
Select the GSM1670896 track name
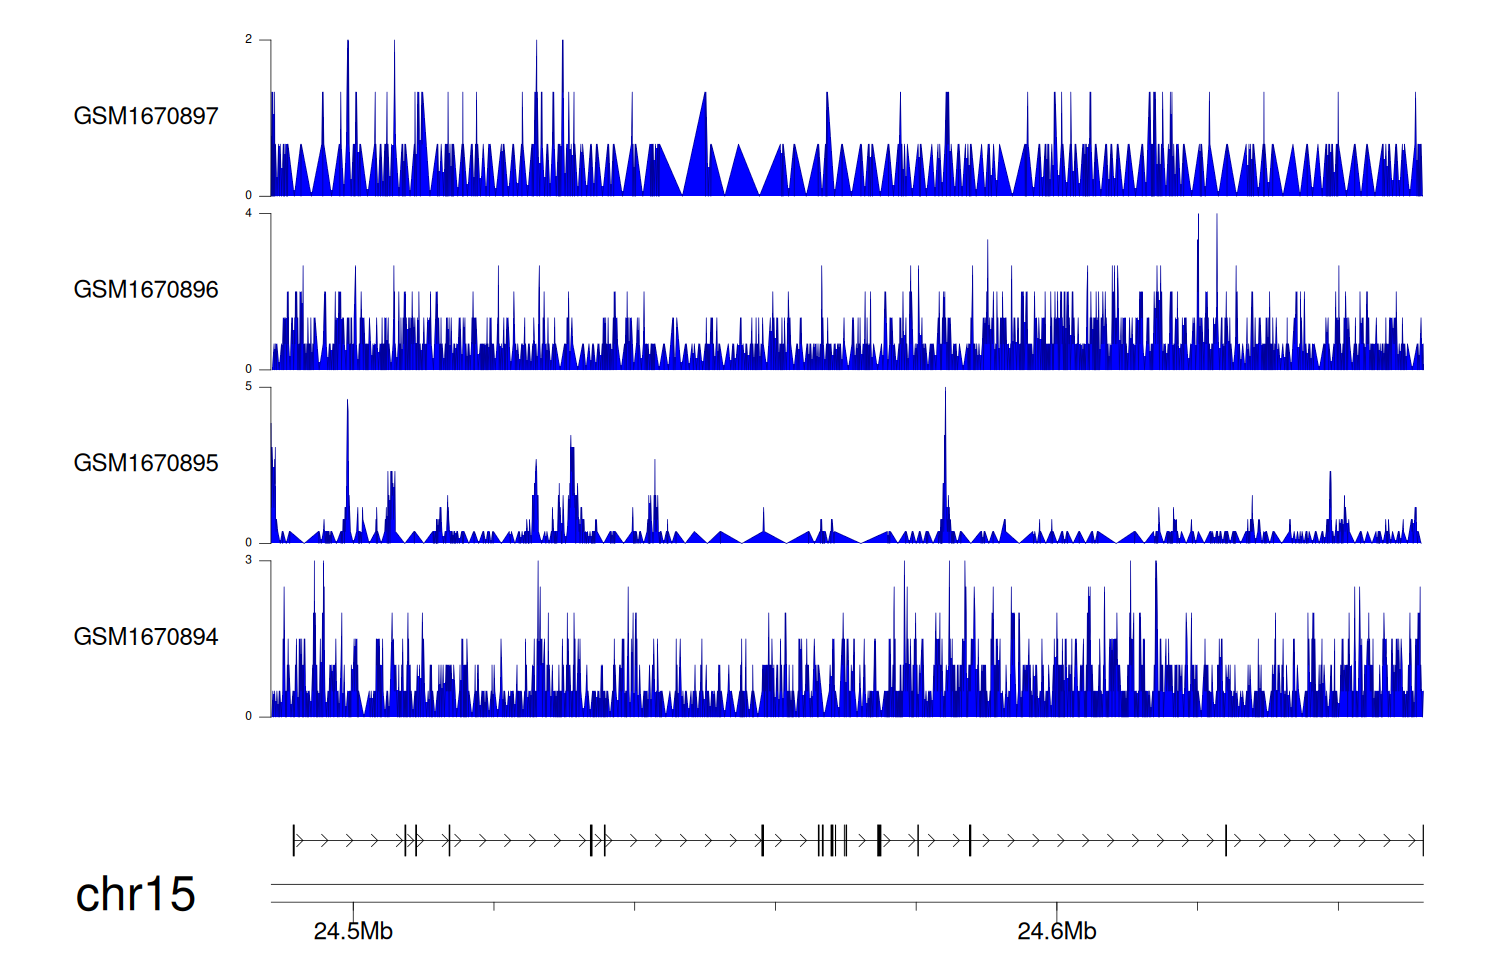(x=146, y=290)
